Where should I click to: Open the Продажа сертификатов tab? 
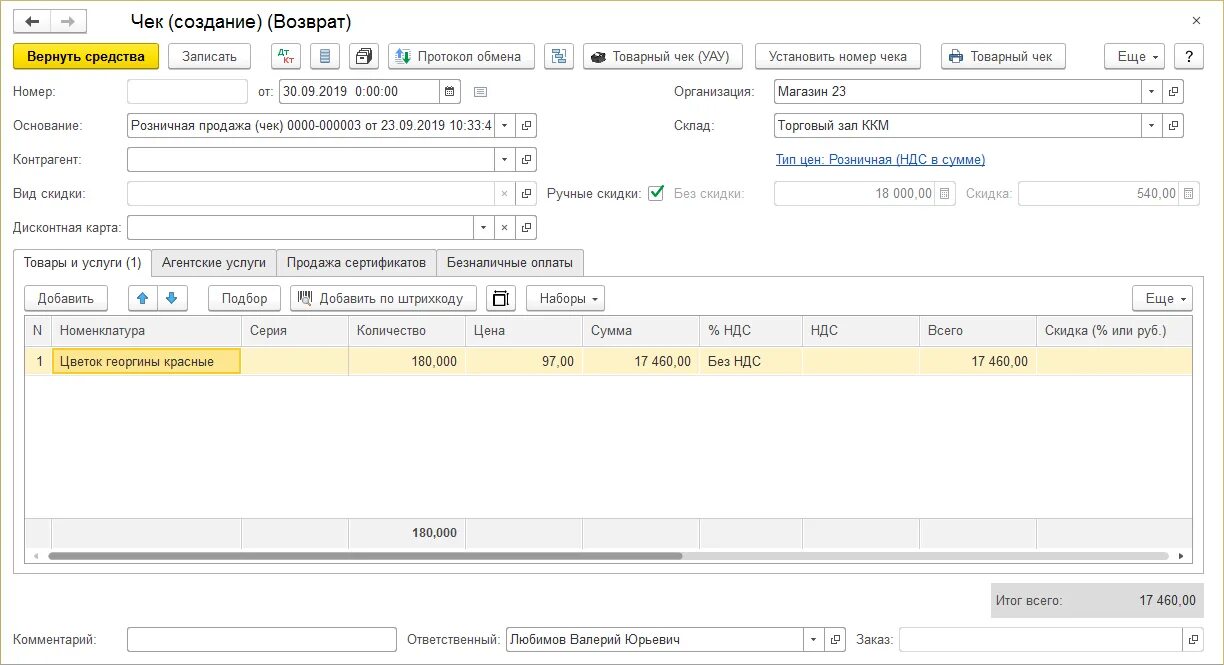pyautogui.click(x=356, y=262)
